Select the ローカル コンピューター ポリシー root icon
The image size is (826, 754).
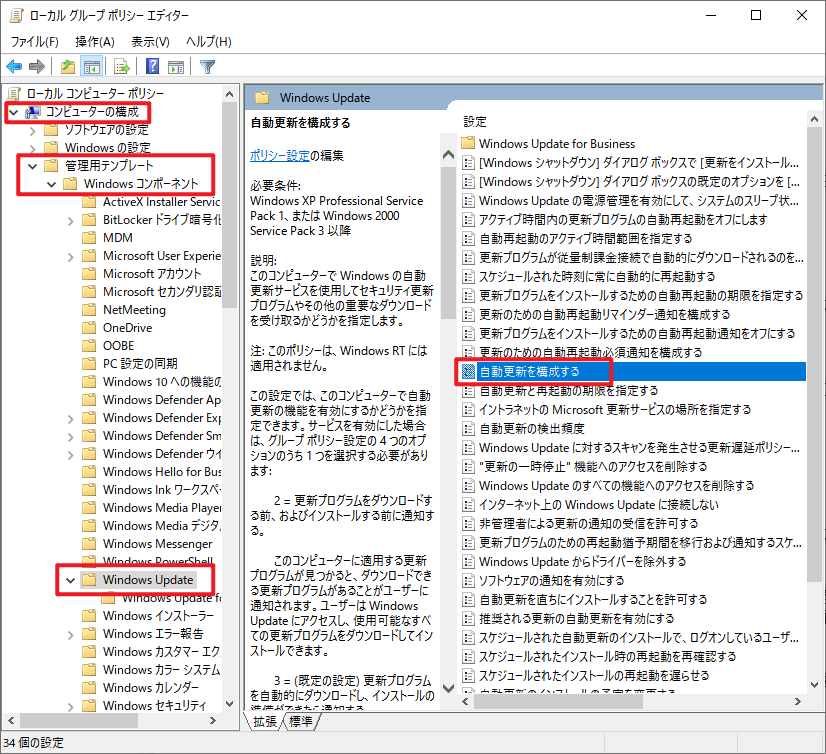[x=15, y=93]
